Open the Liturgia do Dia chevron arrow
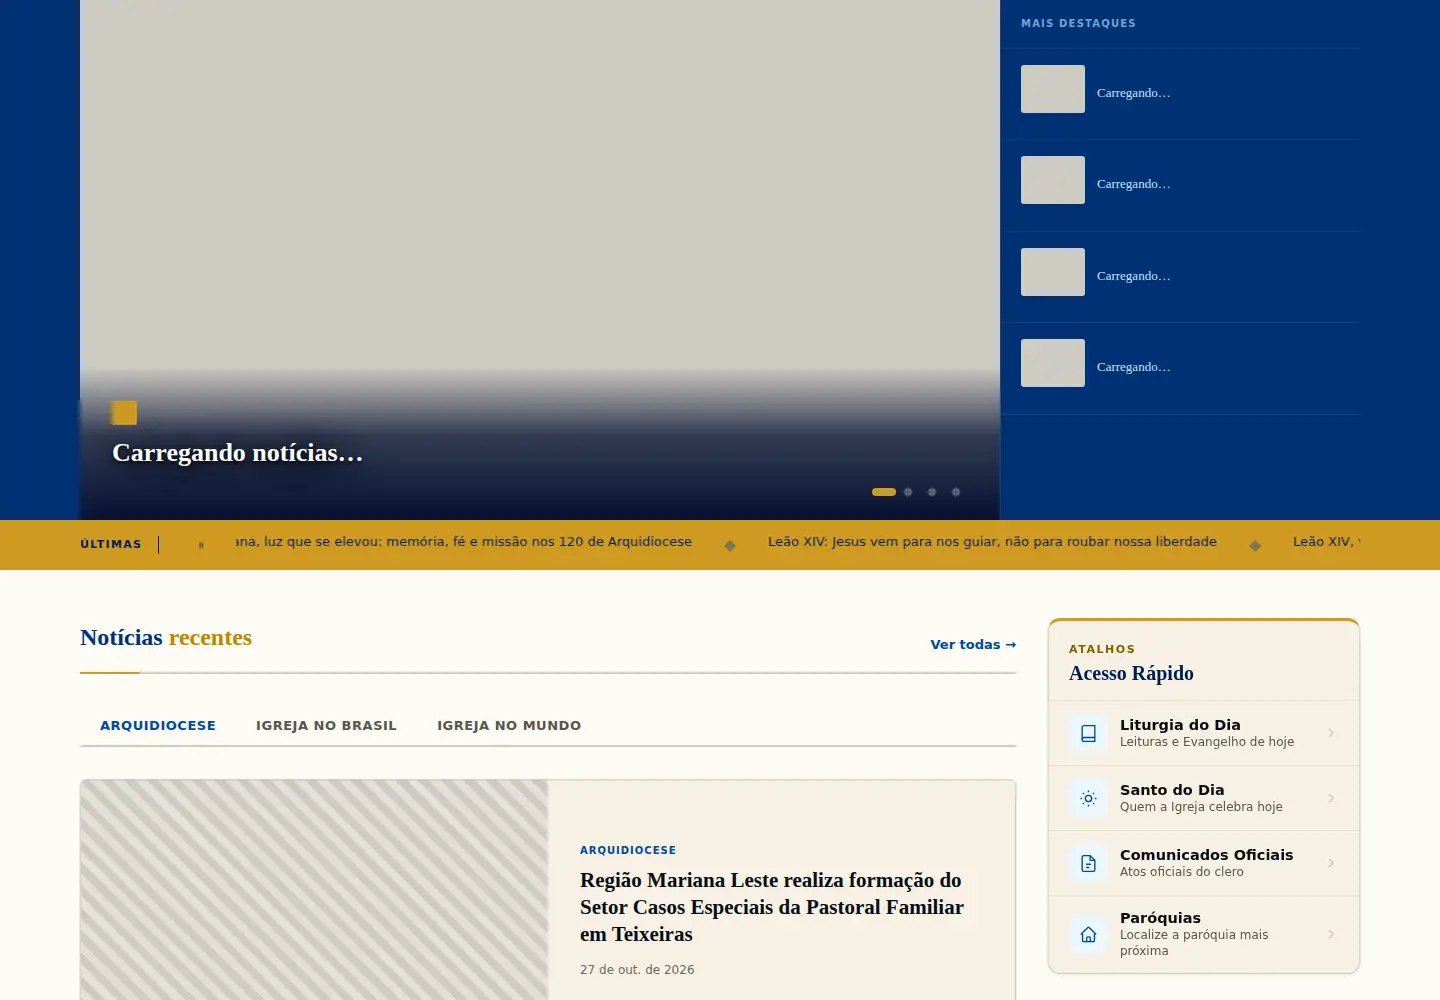1440x1000 pixels. [x=1331, y=733]
